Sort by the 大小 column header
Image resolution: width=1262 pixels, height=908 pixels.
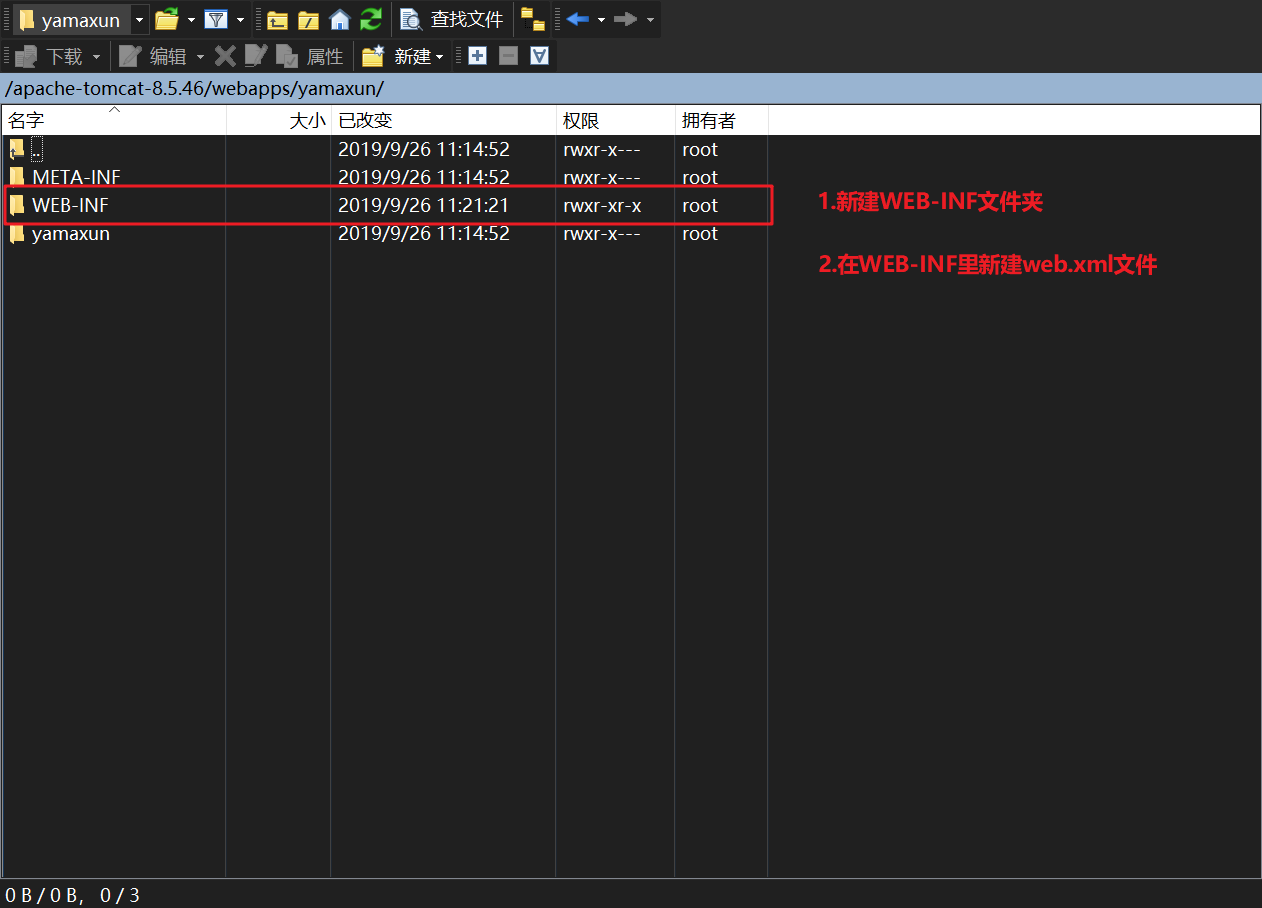pos(279,120)
